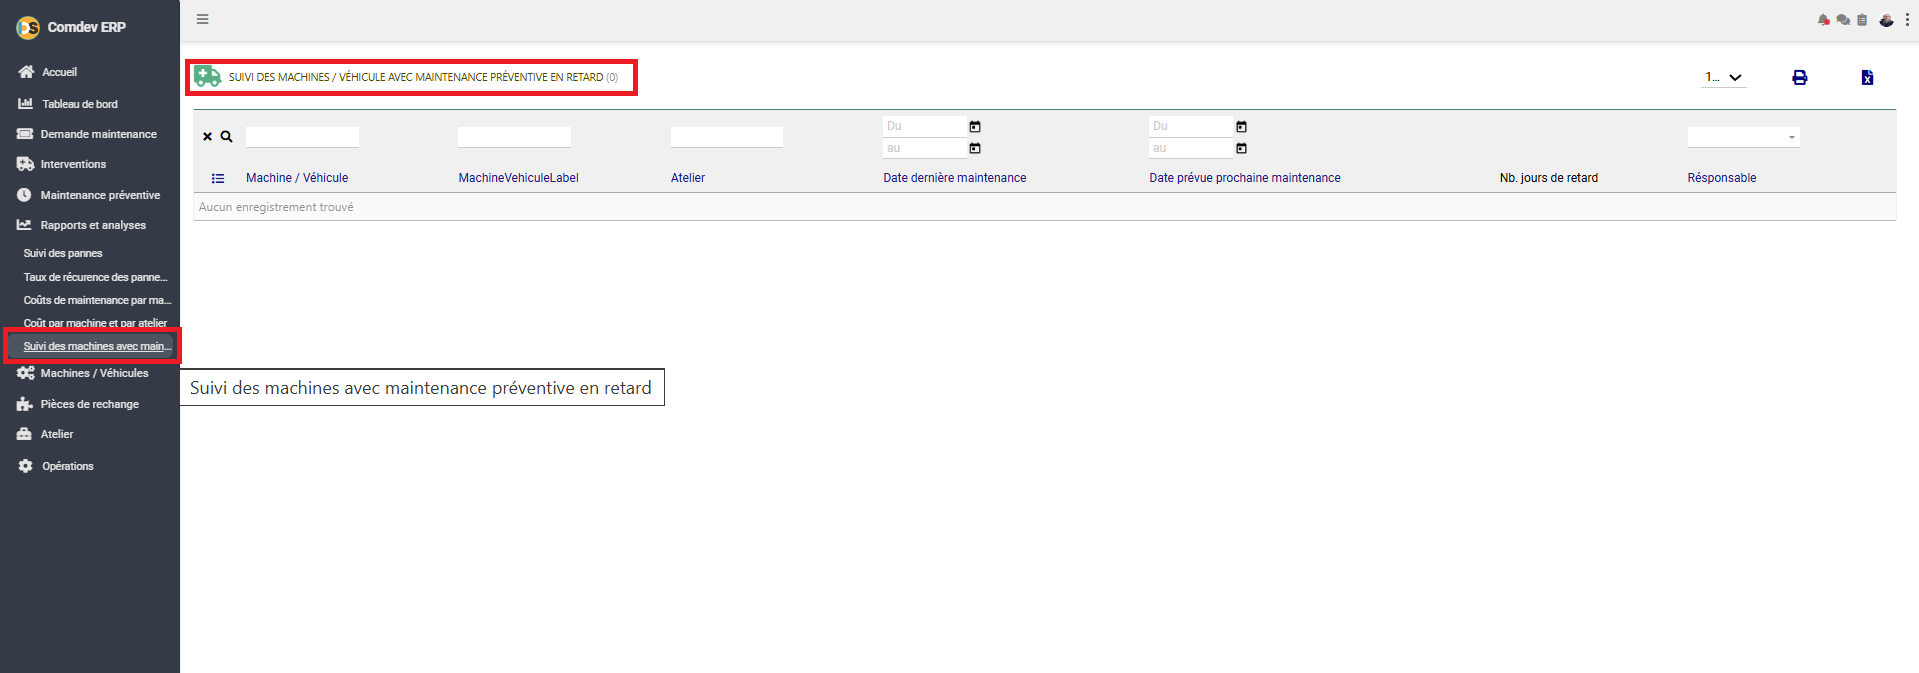Export the list to Excel
Image resolution: width=1919 pixels, height=673 pixels.
point(1867,77)
